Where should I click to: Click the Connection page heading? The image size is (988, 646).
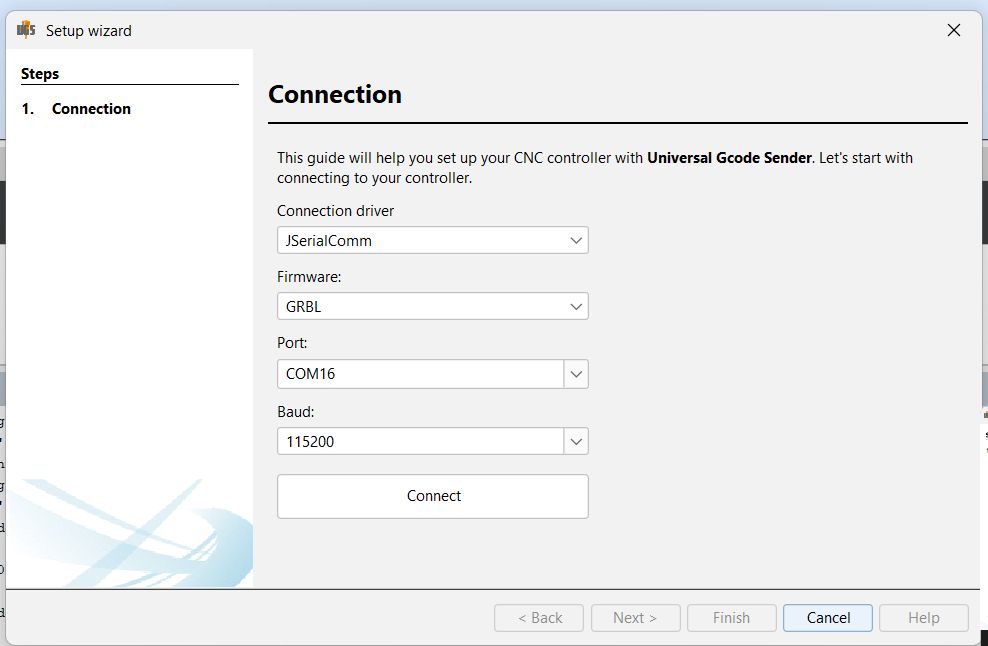[335, 94]
